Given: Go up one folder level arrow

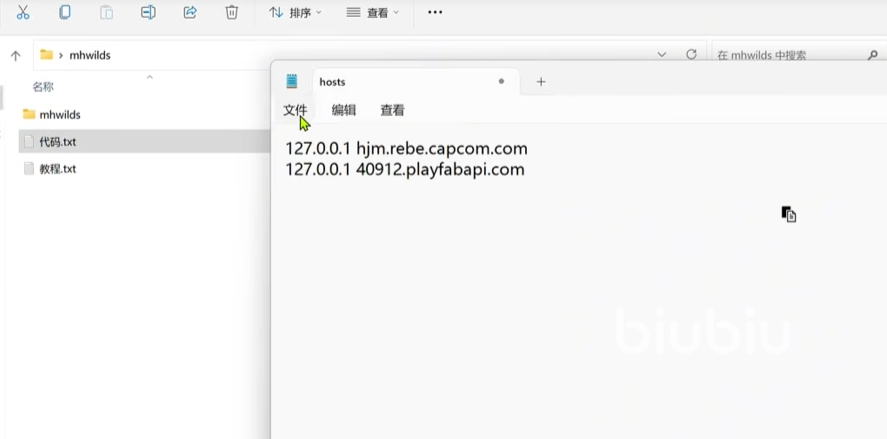Looking at the screenshot, I should [15, 56].
